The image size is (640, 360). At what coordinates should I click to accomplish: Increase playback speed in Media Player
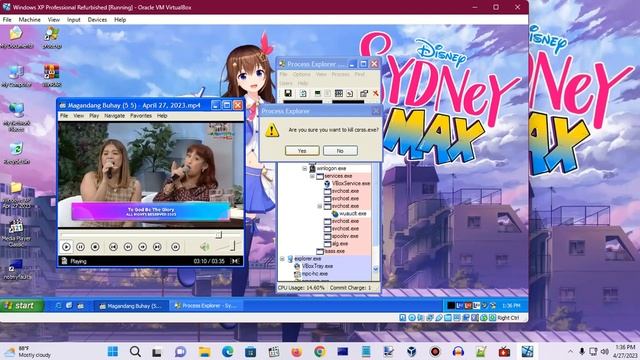142,247
